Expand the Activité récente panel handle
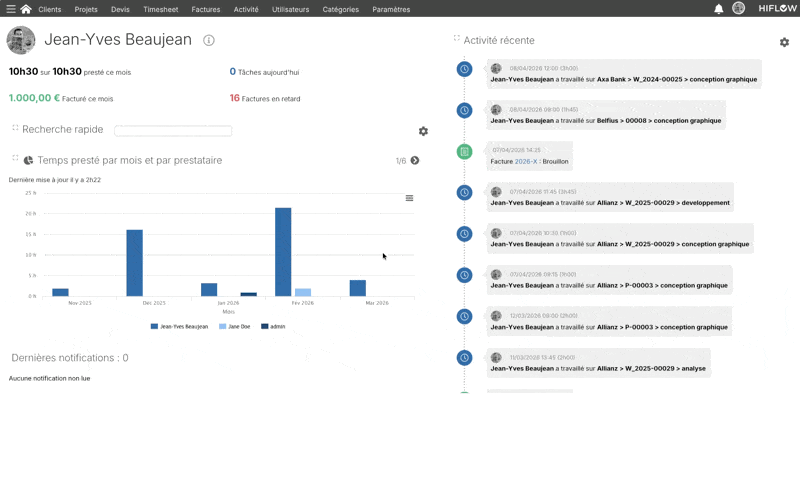The image size is (800, 485). [457, 39]
